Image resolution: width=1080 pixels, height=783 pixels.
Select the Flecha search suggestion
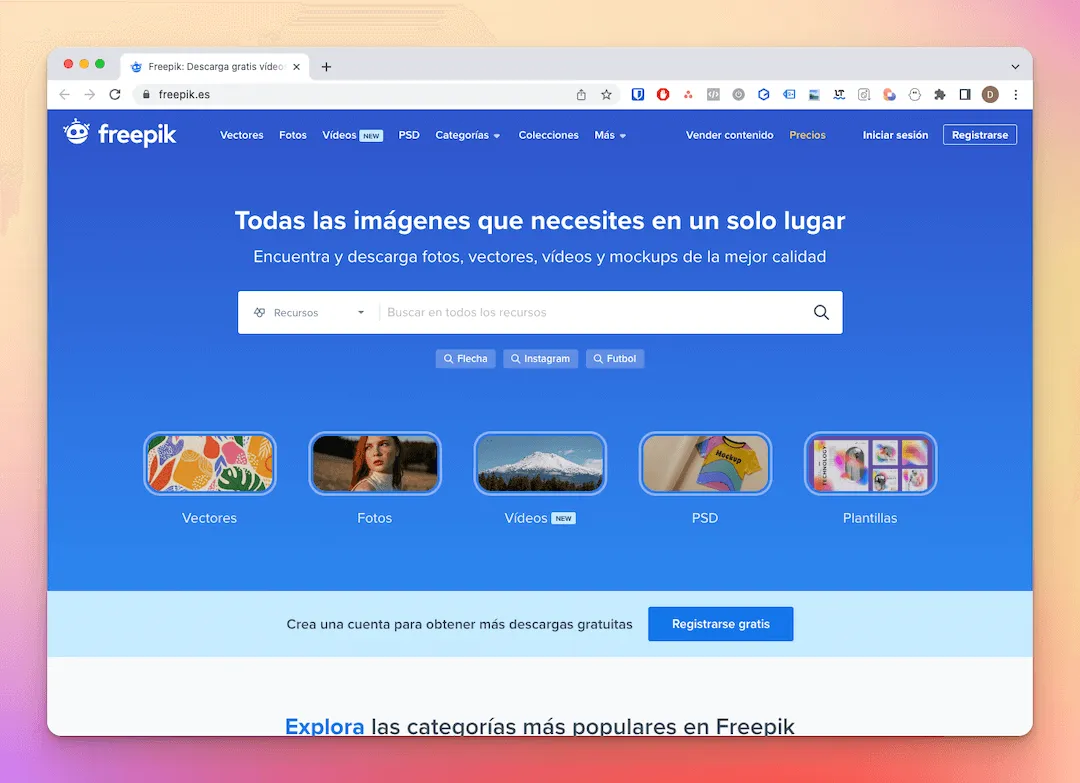[x=466, y=359]
